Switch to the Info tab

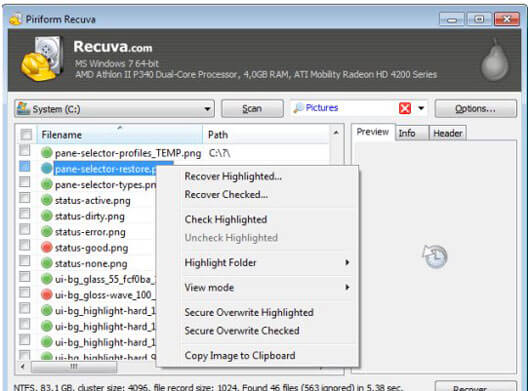pyautogui.click(x=411, y=133)
